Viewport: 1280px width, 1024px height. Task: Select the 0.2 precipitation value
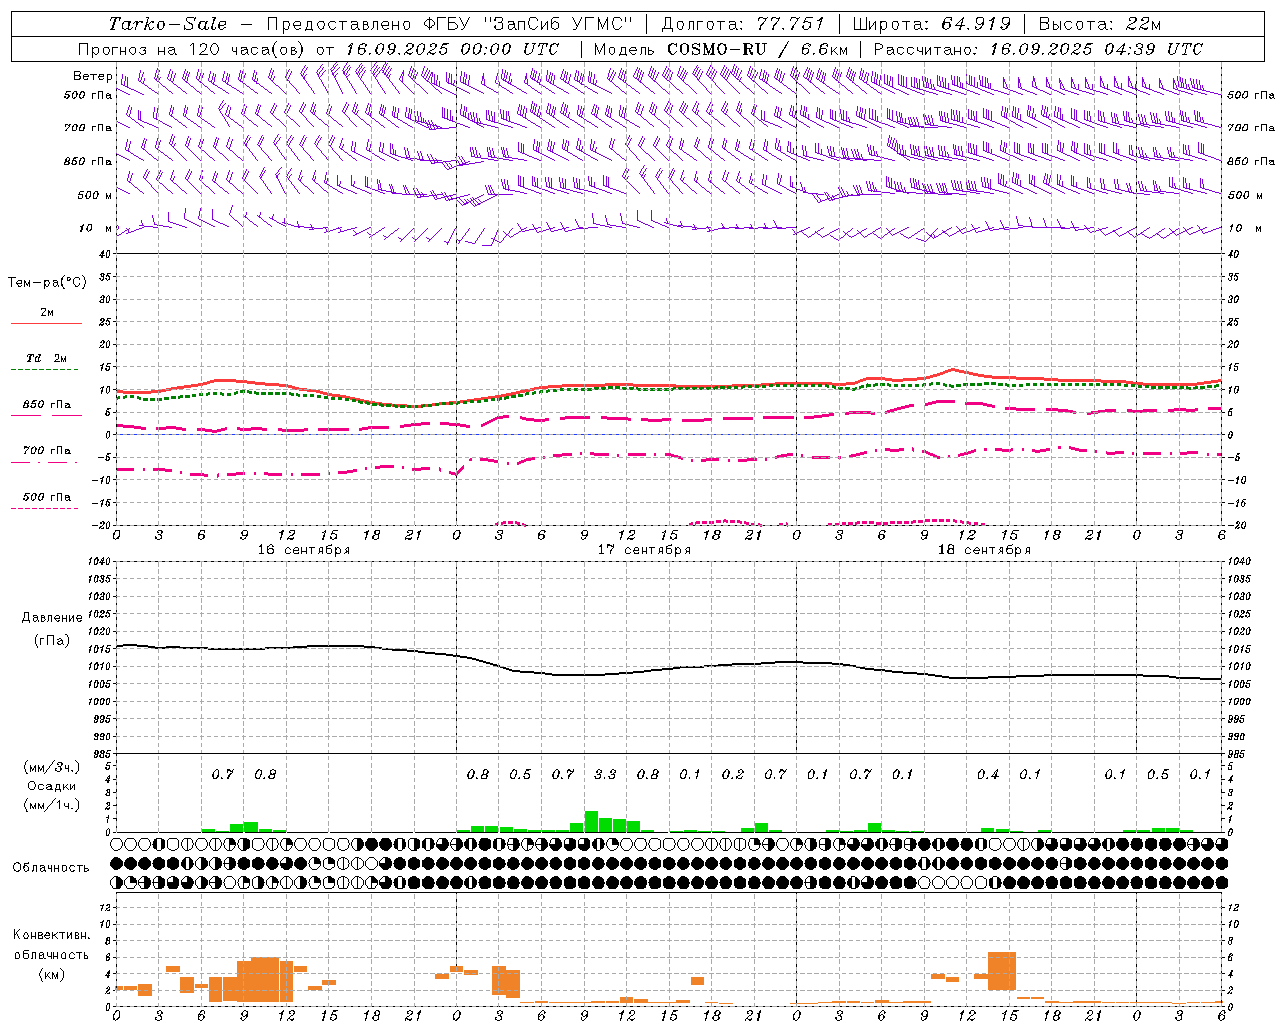733,774
